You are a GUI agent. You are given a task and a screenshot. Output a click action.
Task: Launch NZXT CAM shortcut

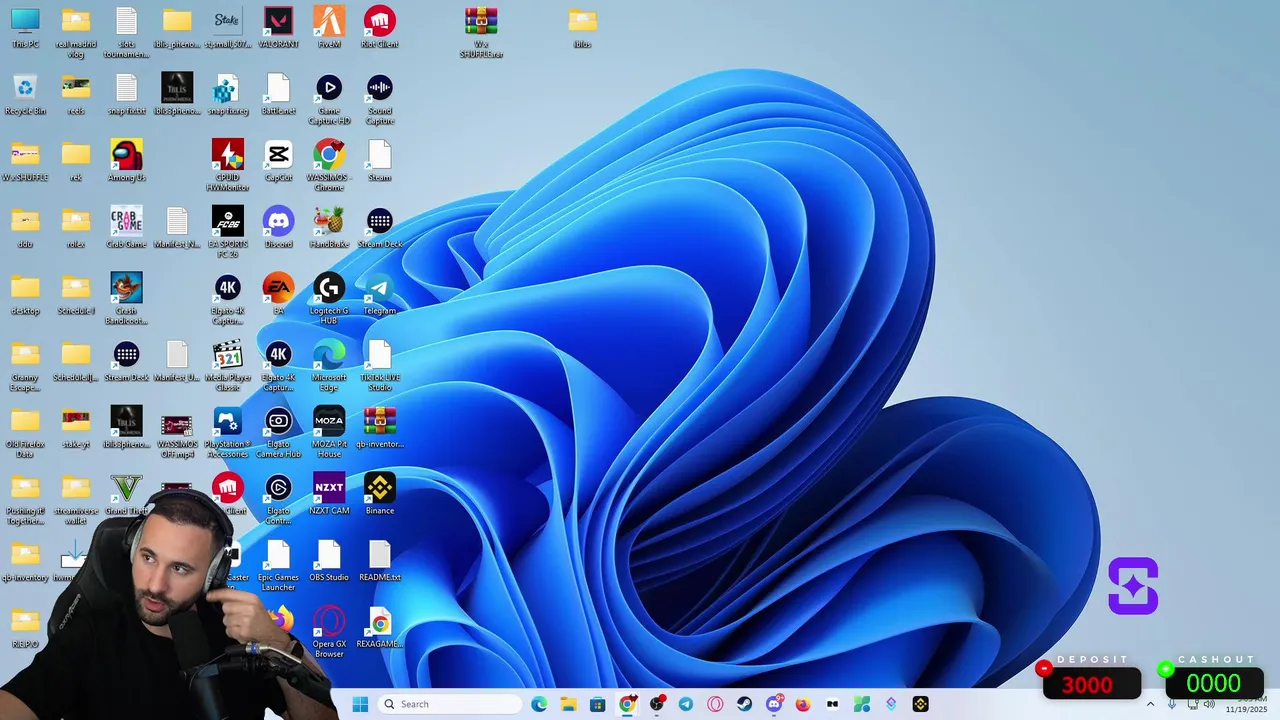click(329, 493)
